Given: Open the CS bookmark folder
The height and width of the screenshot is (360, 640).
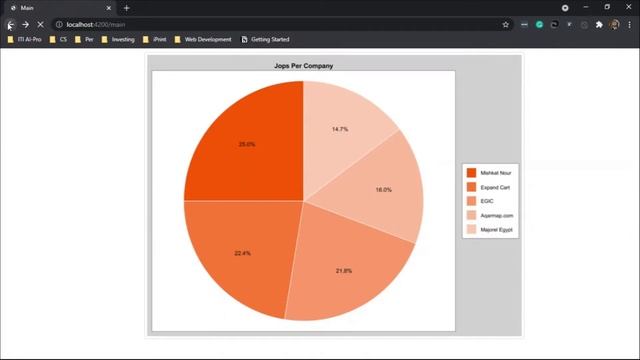Looking at the screenshot, I should [x=58, y=40].
